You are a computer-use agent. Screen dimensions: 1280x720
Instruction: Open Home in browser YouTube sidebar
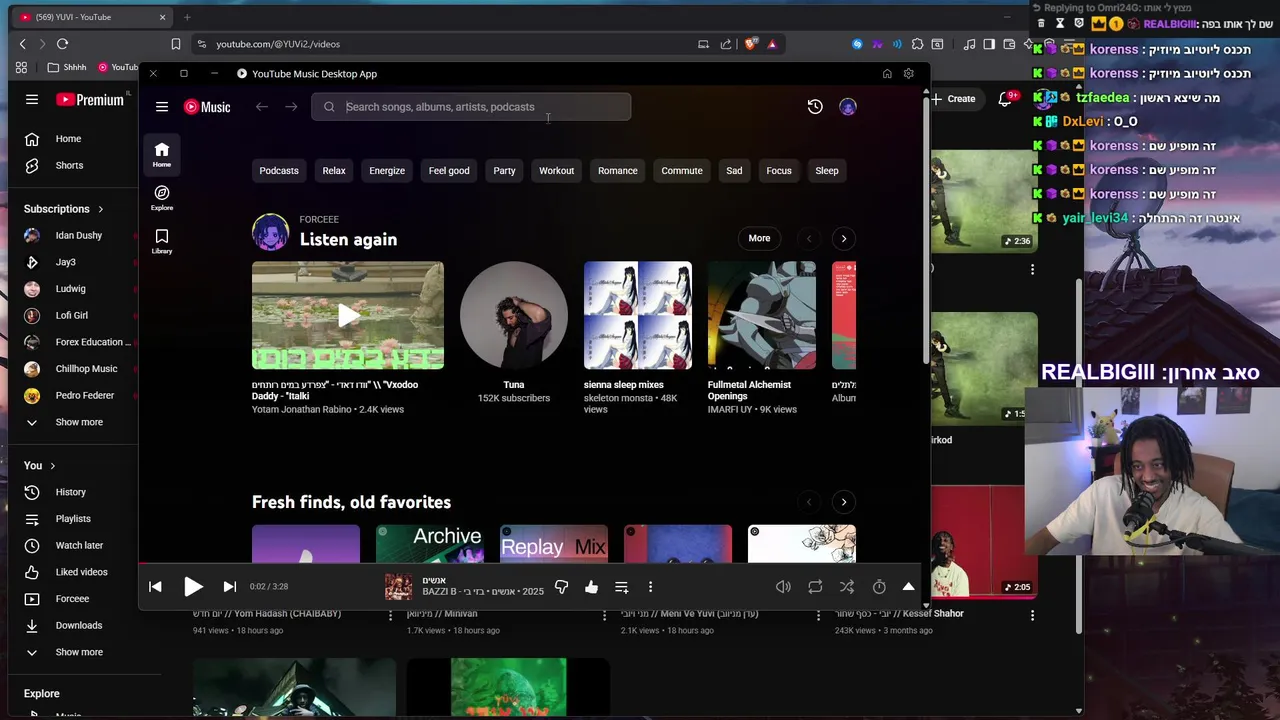[70, 139]
